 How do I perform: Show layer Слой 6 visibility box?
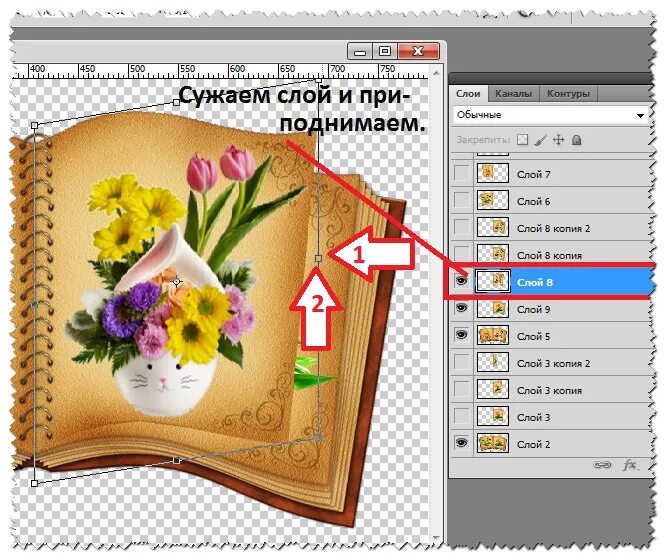point(461,200)
